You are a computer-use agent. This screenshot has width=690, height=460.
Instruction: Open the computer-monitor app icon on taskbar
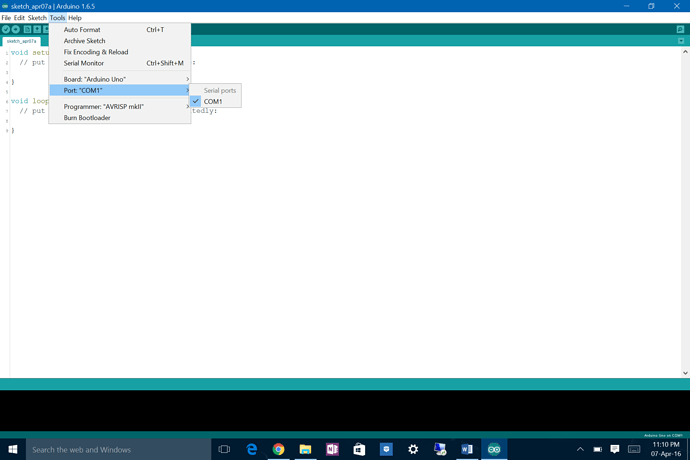[440, 449]
